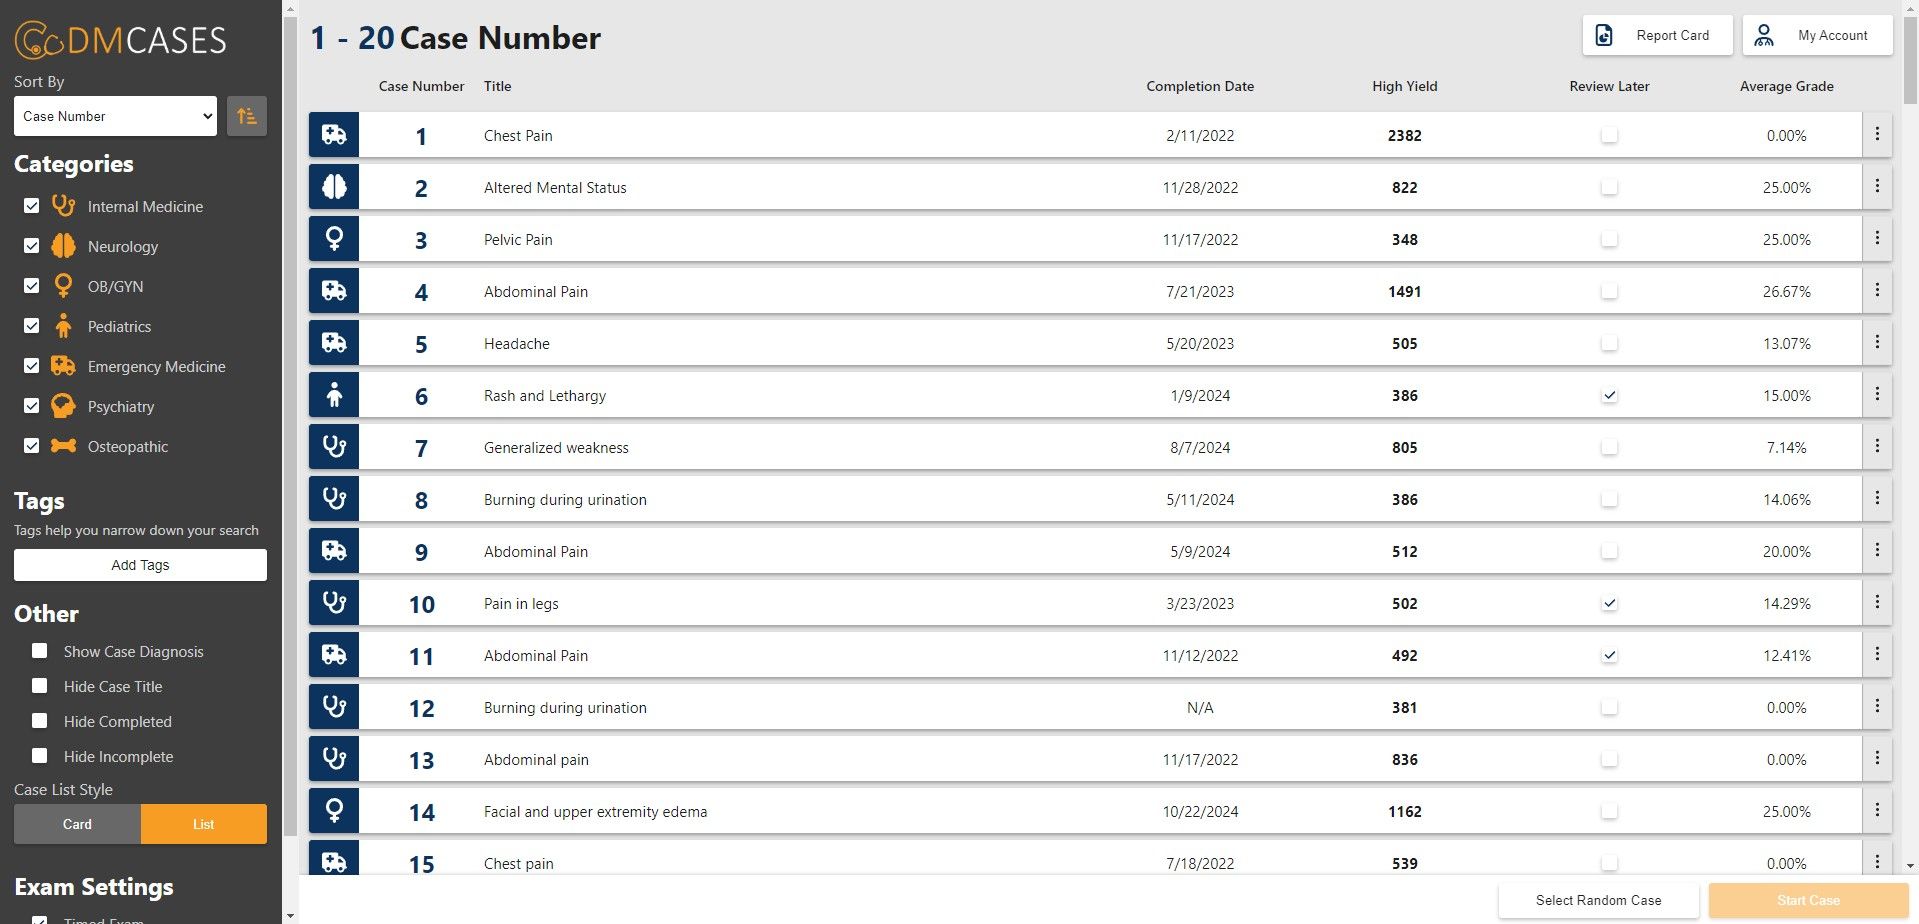Click the female symbol icon for case 3
The width and height of the screenshot is (1919, 924).
(334, 239)
